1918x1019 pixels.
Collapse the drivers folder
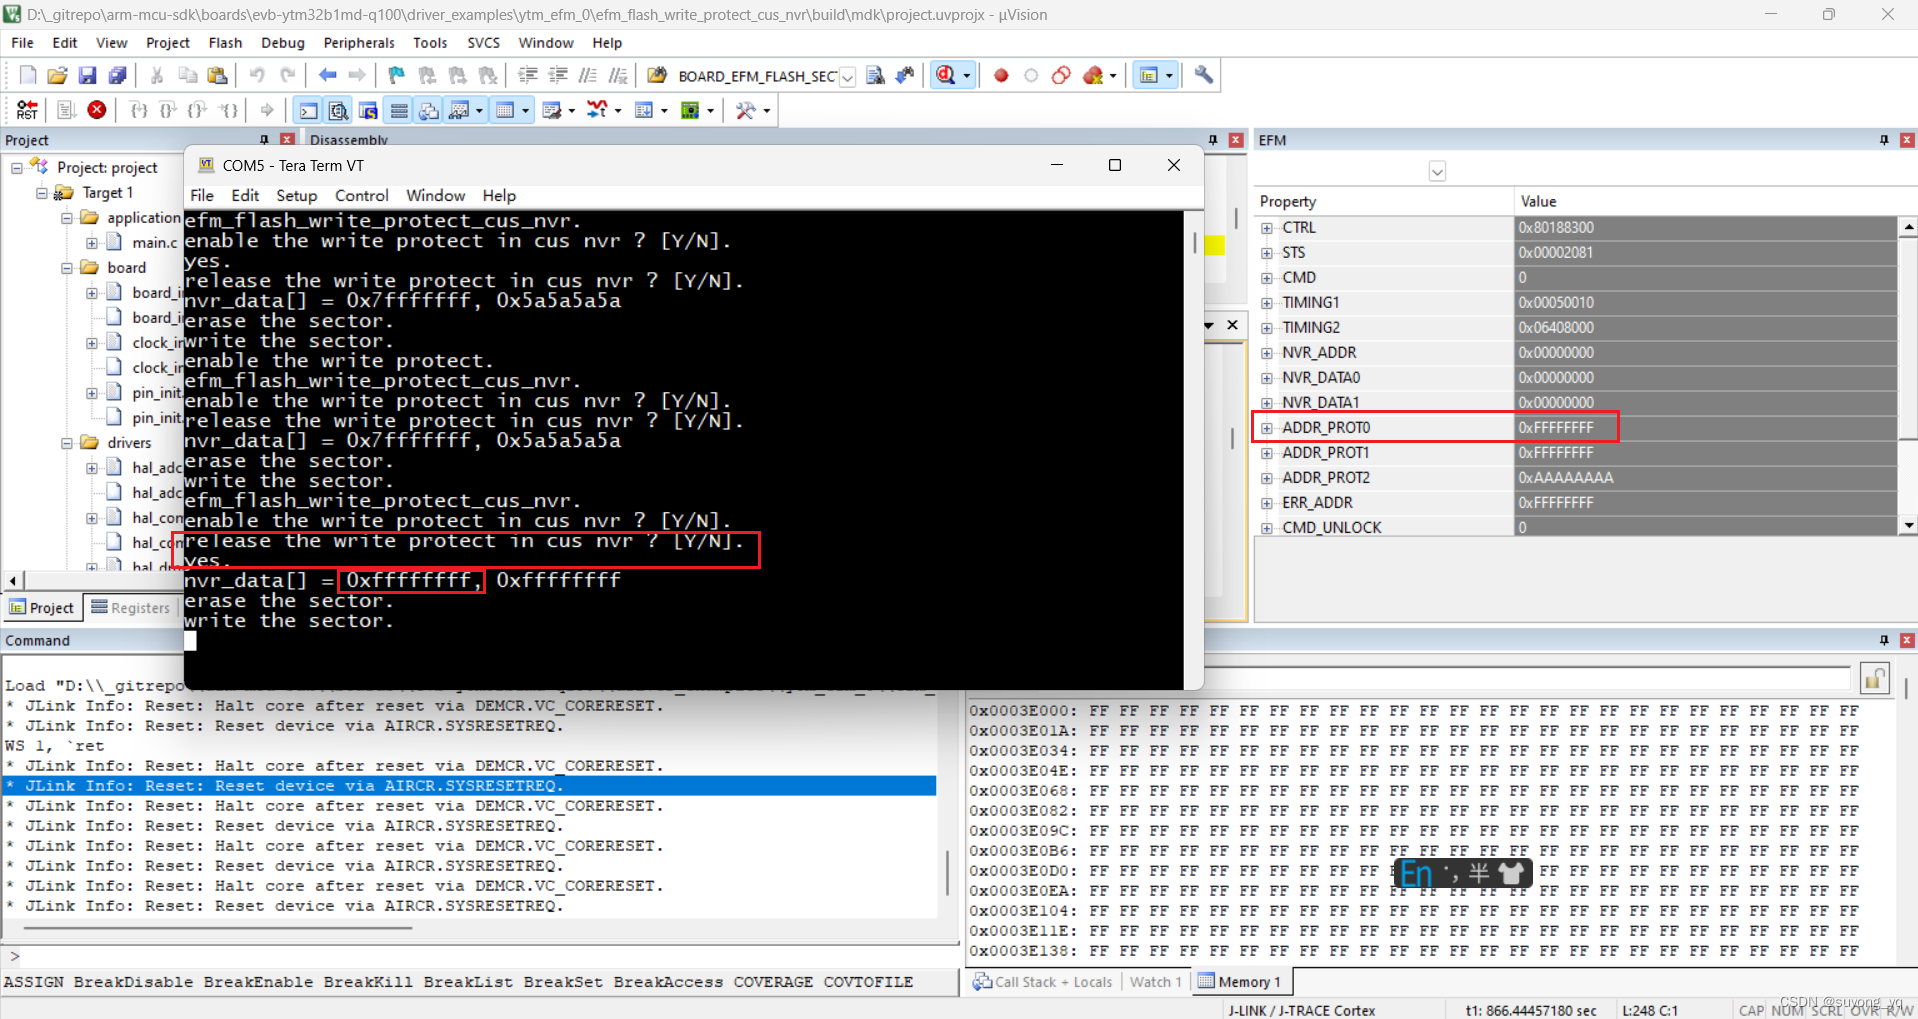coord(67,443)
